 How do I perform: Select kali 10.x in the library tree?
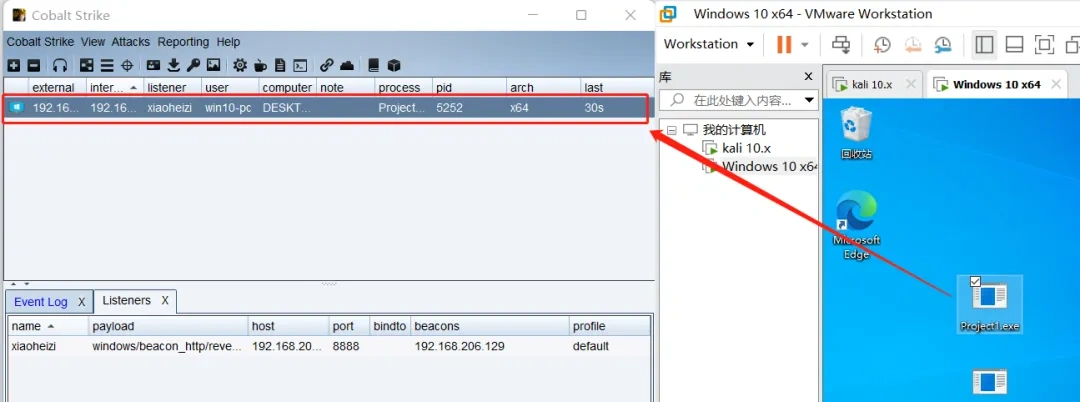pos(746,148)
